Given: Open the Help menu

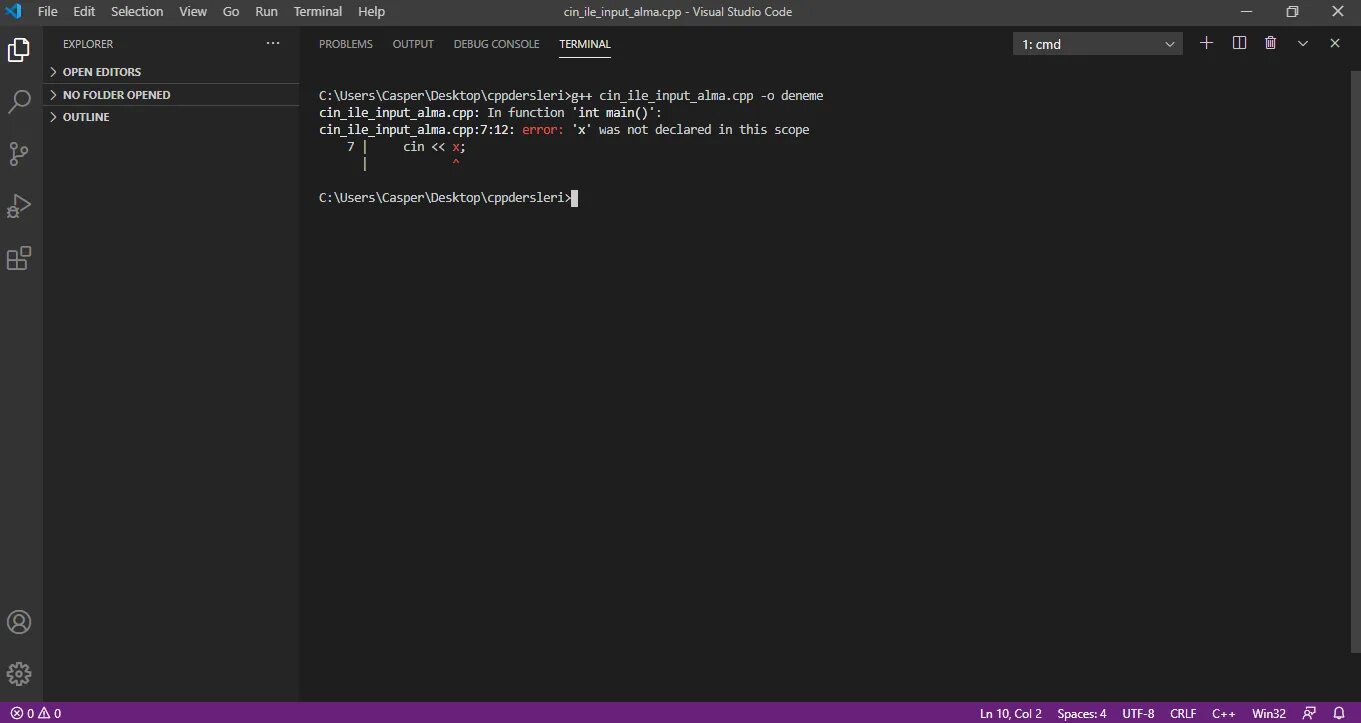Looking at the screenshot, I should pyautogui.click(x=371, y=12).
